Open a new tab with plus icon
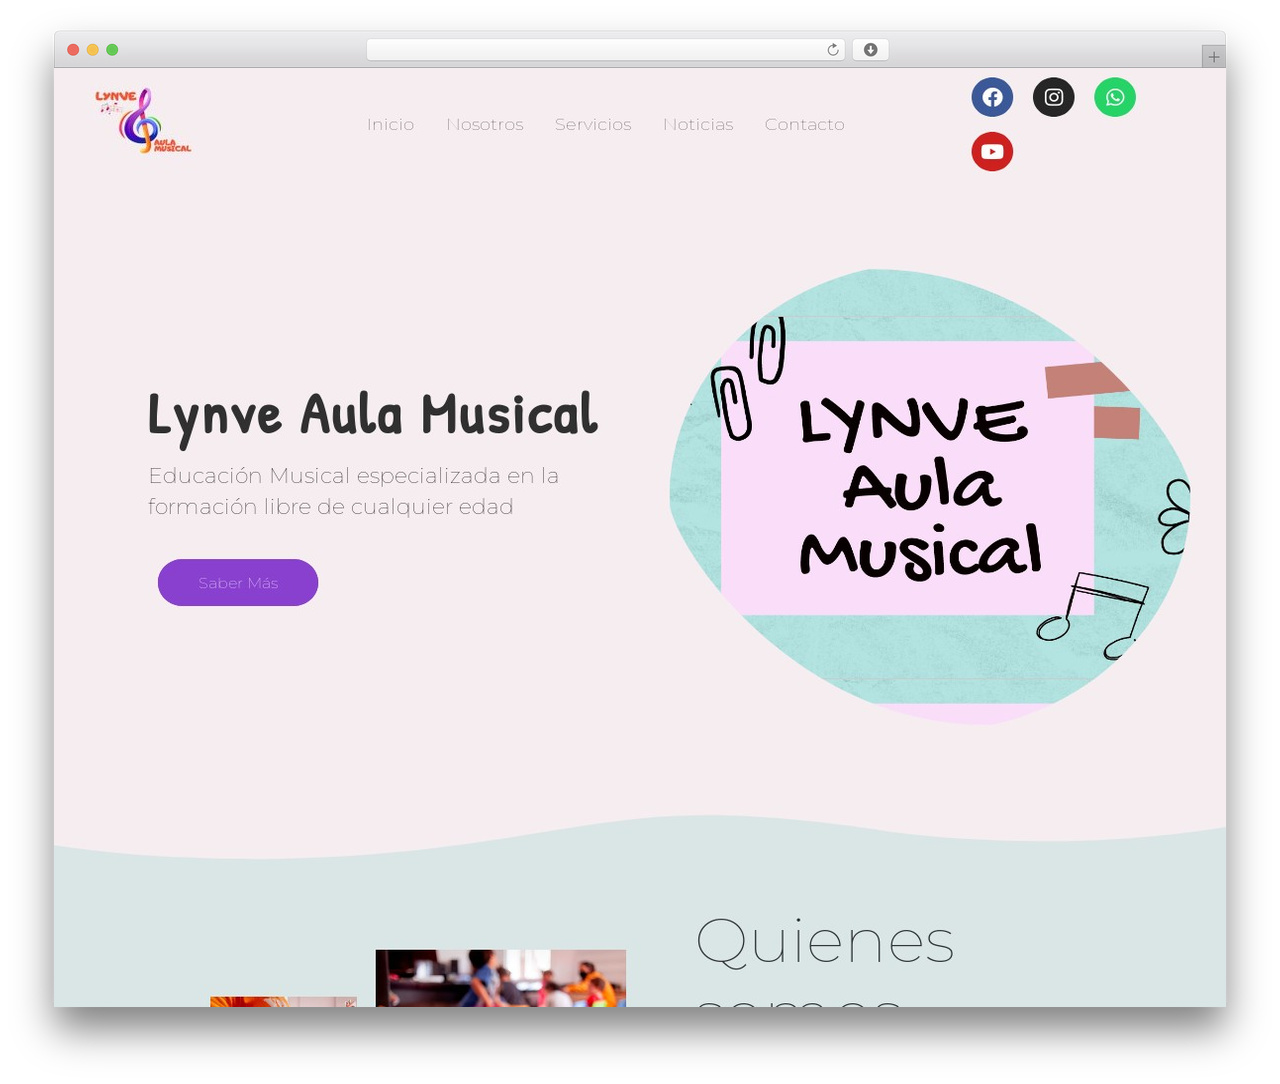Screen dimensions: 1280x1084 1213,57
